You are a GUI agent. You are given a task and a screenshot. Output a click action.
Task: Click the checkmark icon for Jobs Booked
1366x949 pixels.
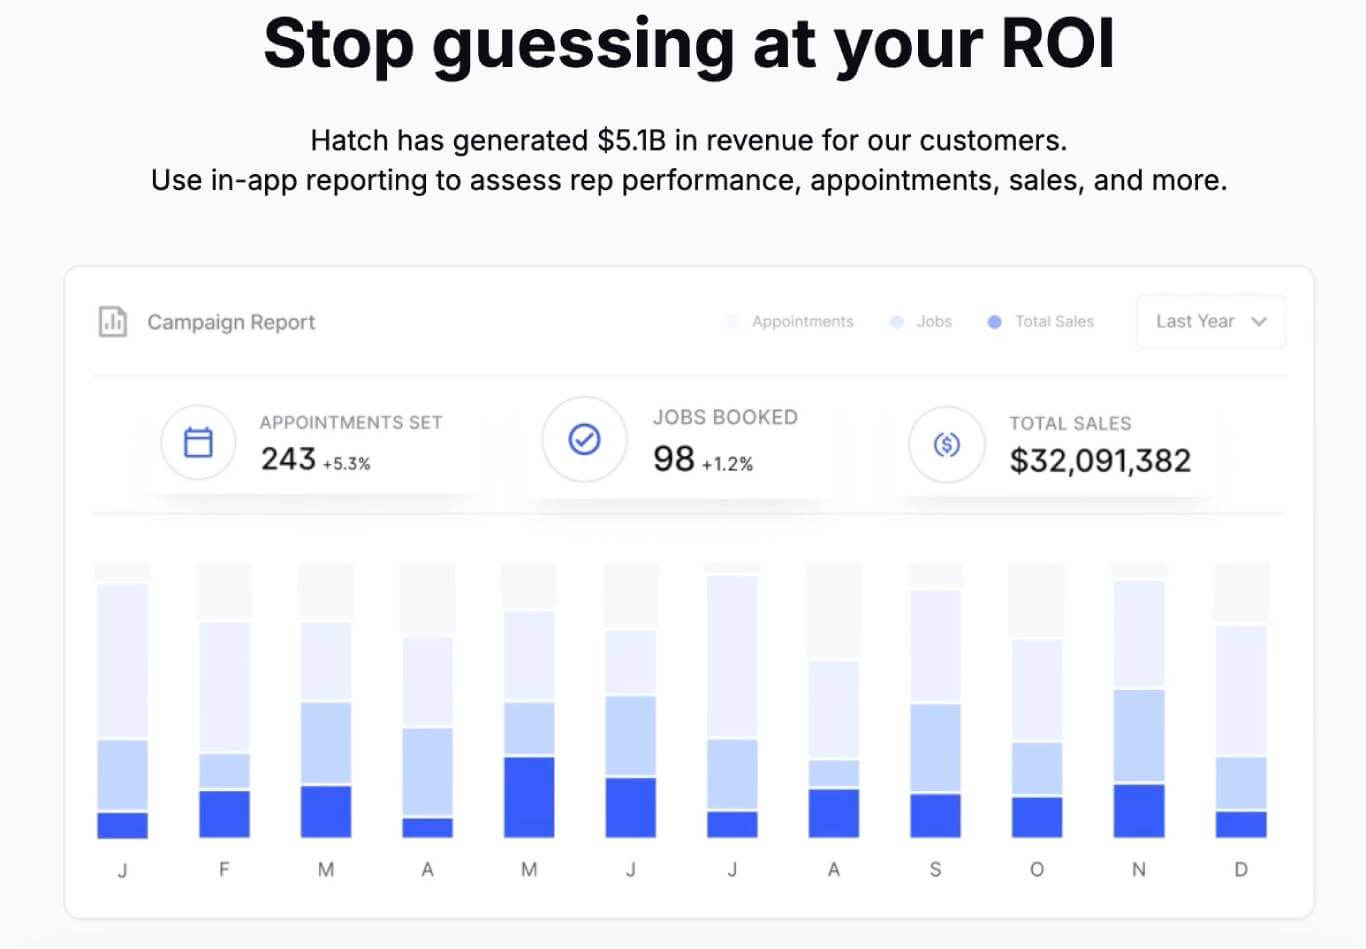tap(584, 439)
